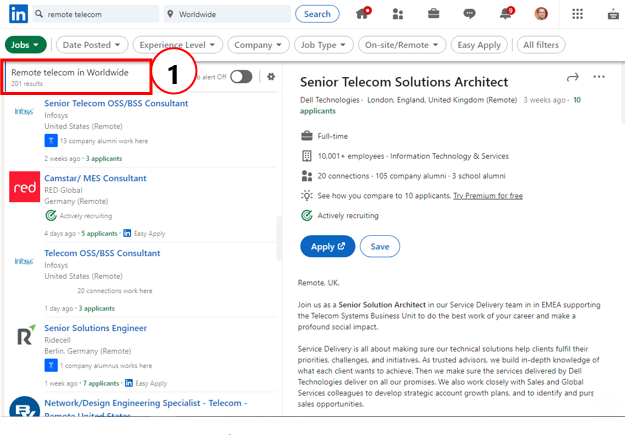Open the Post a job icon

613,14
